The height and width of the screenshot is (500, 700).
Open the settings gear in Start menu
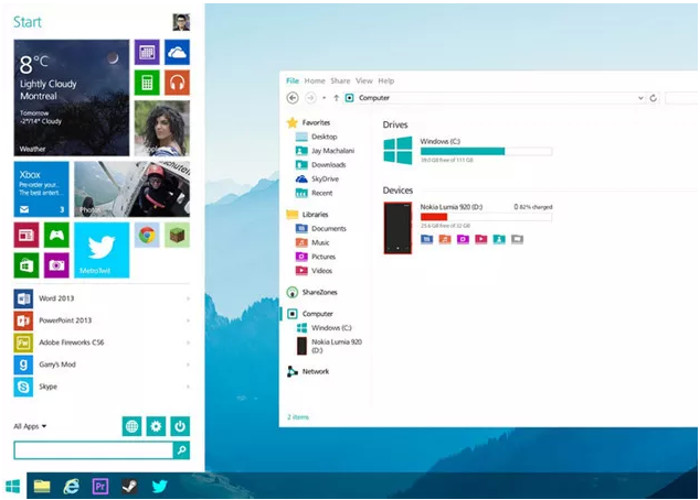156,427
